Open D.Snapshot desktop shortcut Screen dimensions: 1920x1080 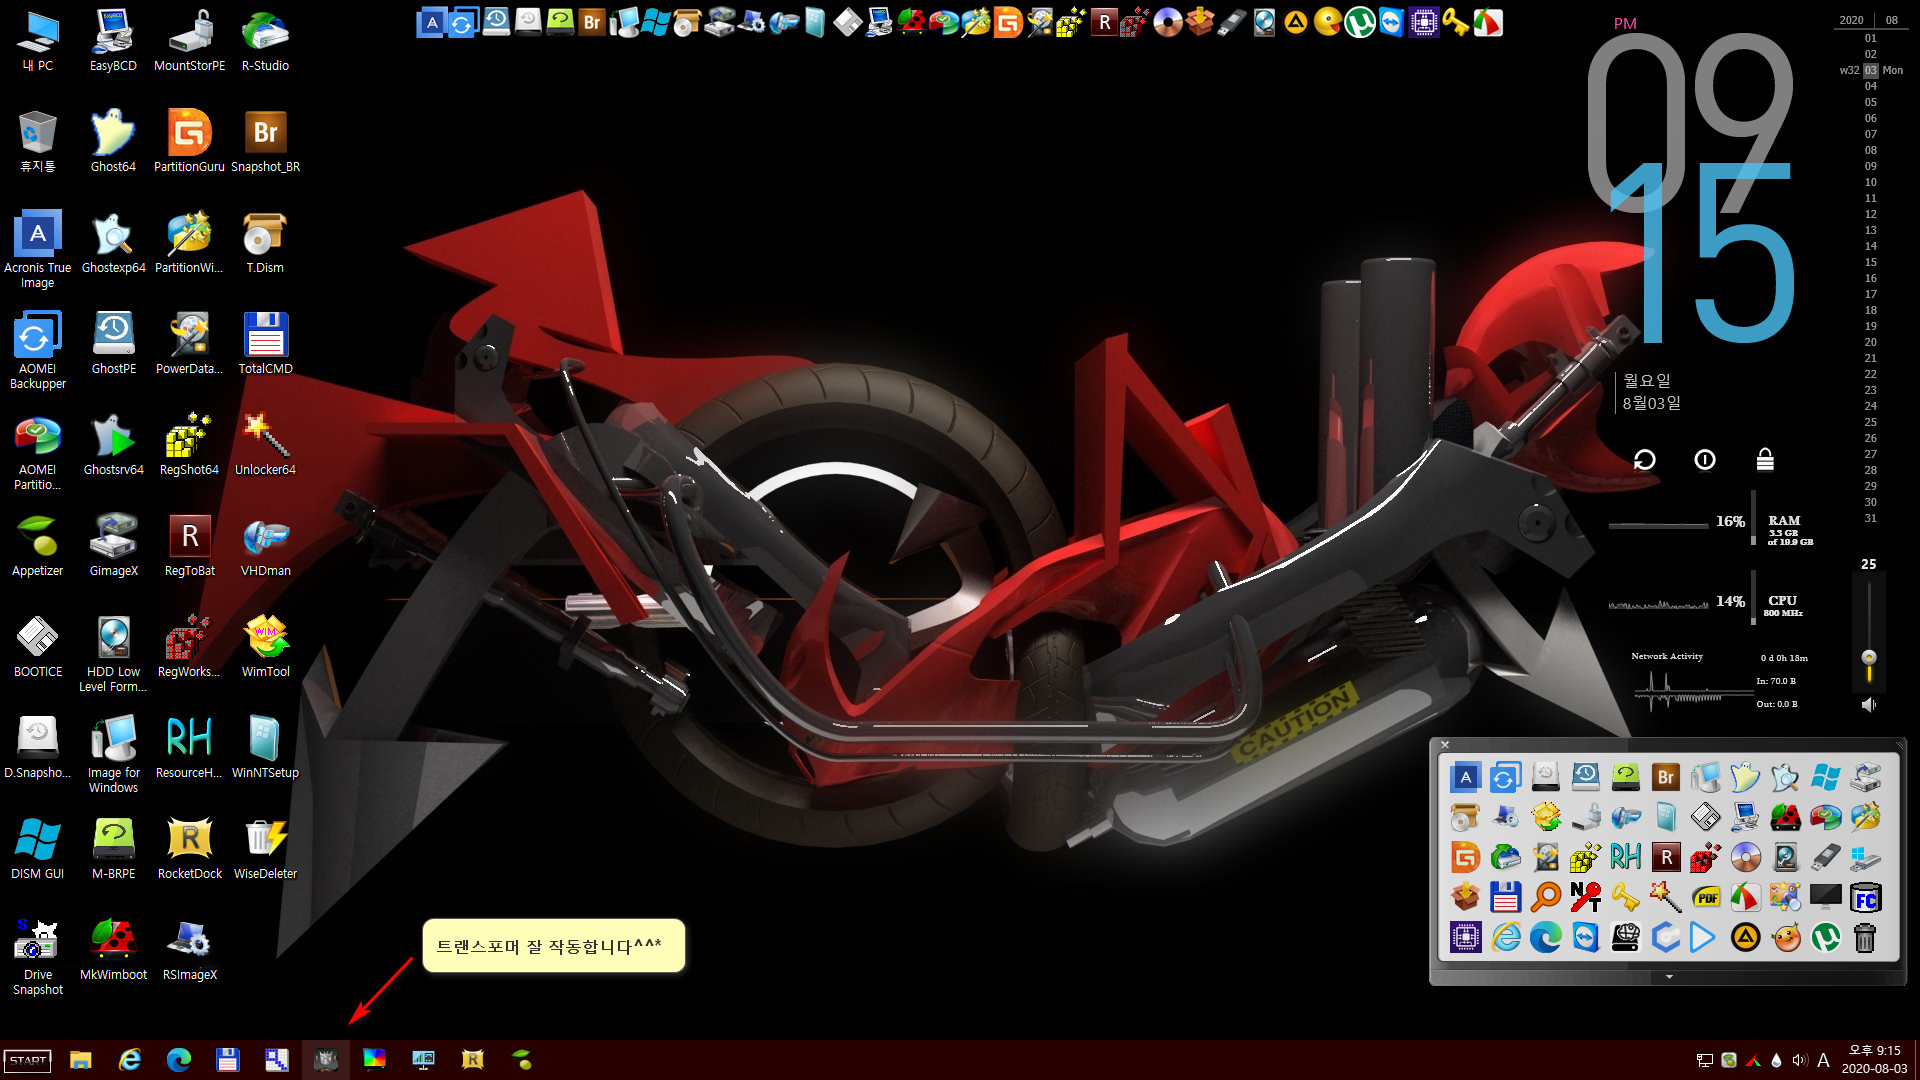pos(38,748)
